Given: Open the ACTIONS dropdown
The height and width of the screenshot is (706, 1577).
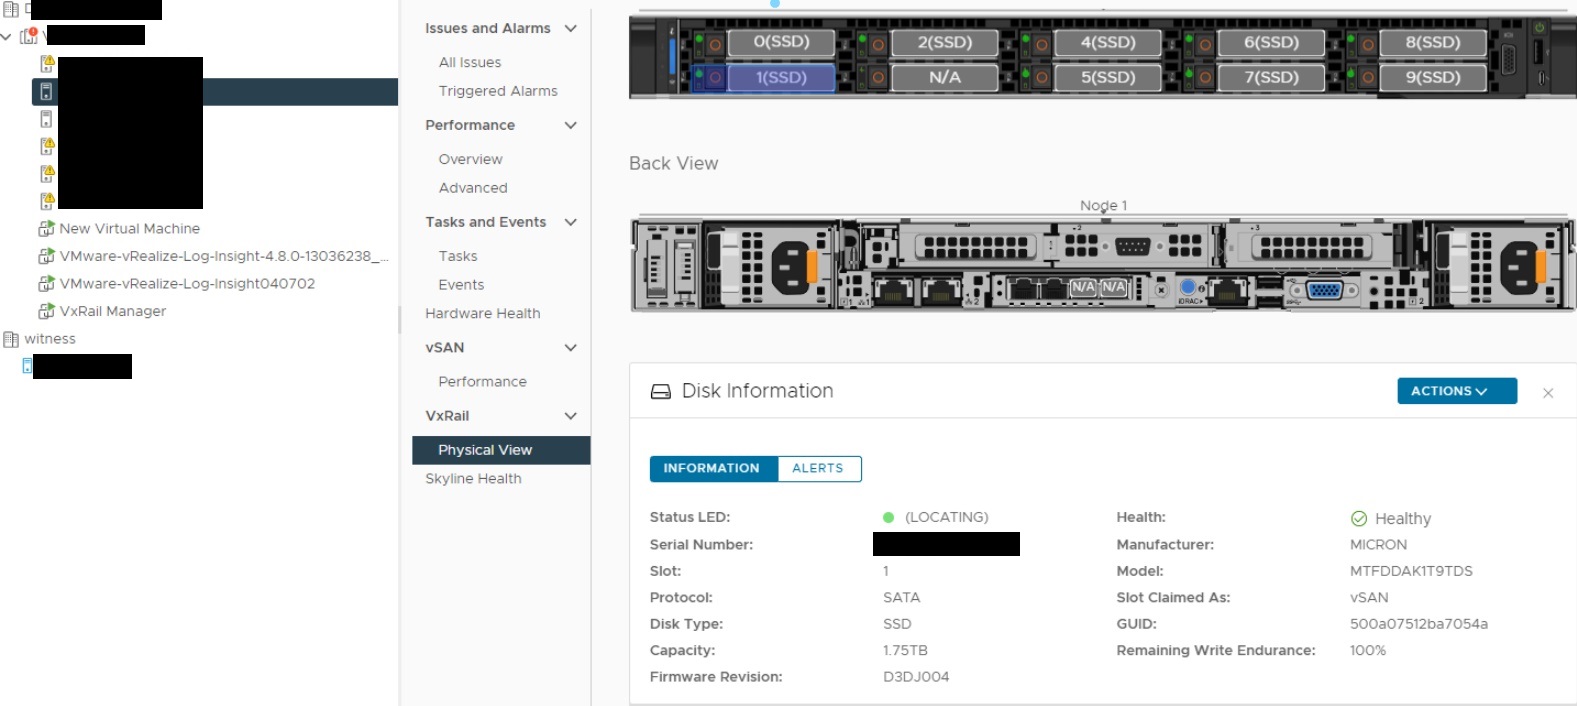Looking at the screenshot, I should click(x=1456, y=391).
